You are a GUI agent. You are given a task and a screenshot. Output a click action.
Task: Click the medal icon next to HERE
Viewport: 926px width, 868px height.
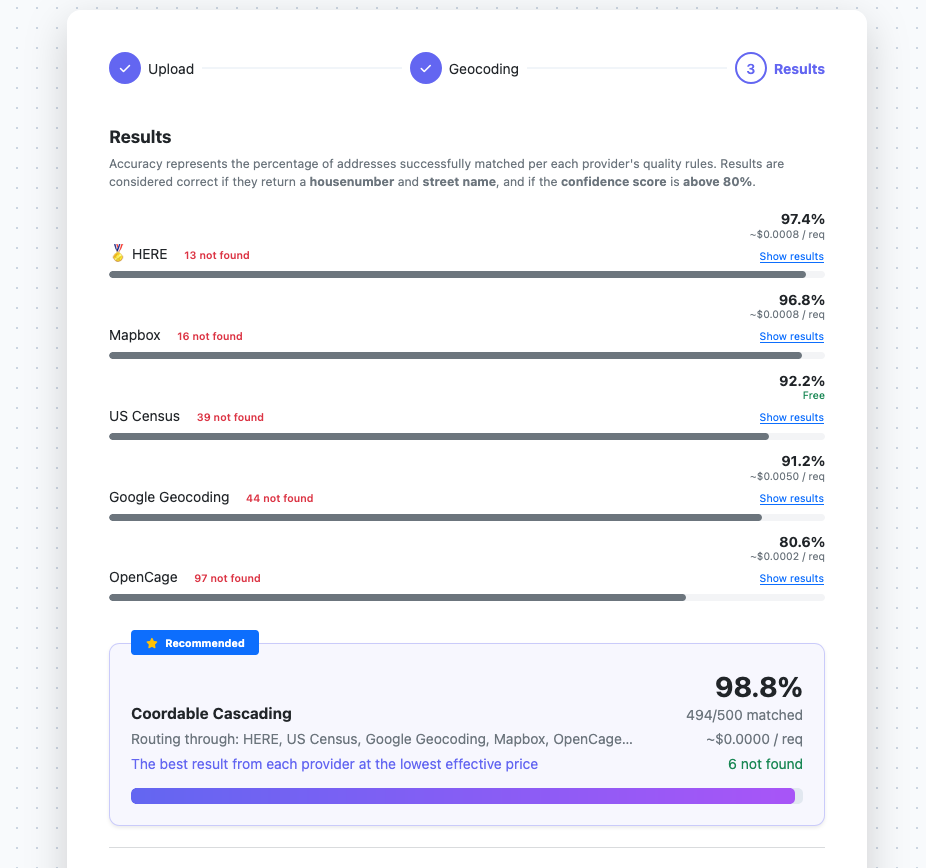(x=118, y=253)
